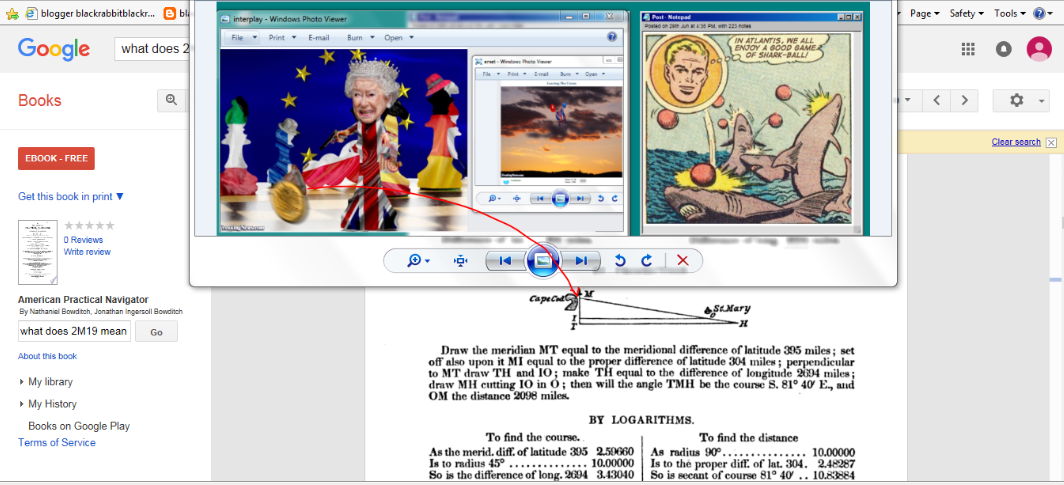The width and height of the screenshot is (1064, 485).
Task: Open the Google account avatar menu
Action: [x=1039, y=49]
